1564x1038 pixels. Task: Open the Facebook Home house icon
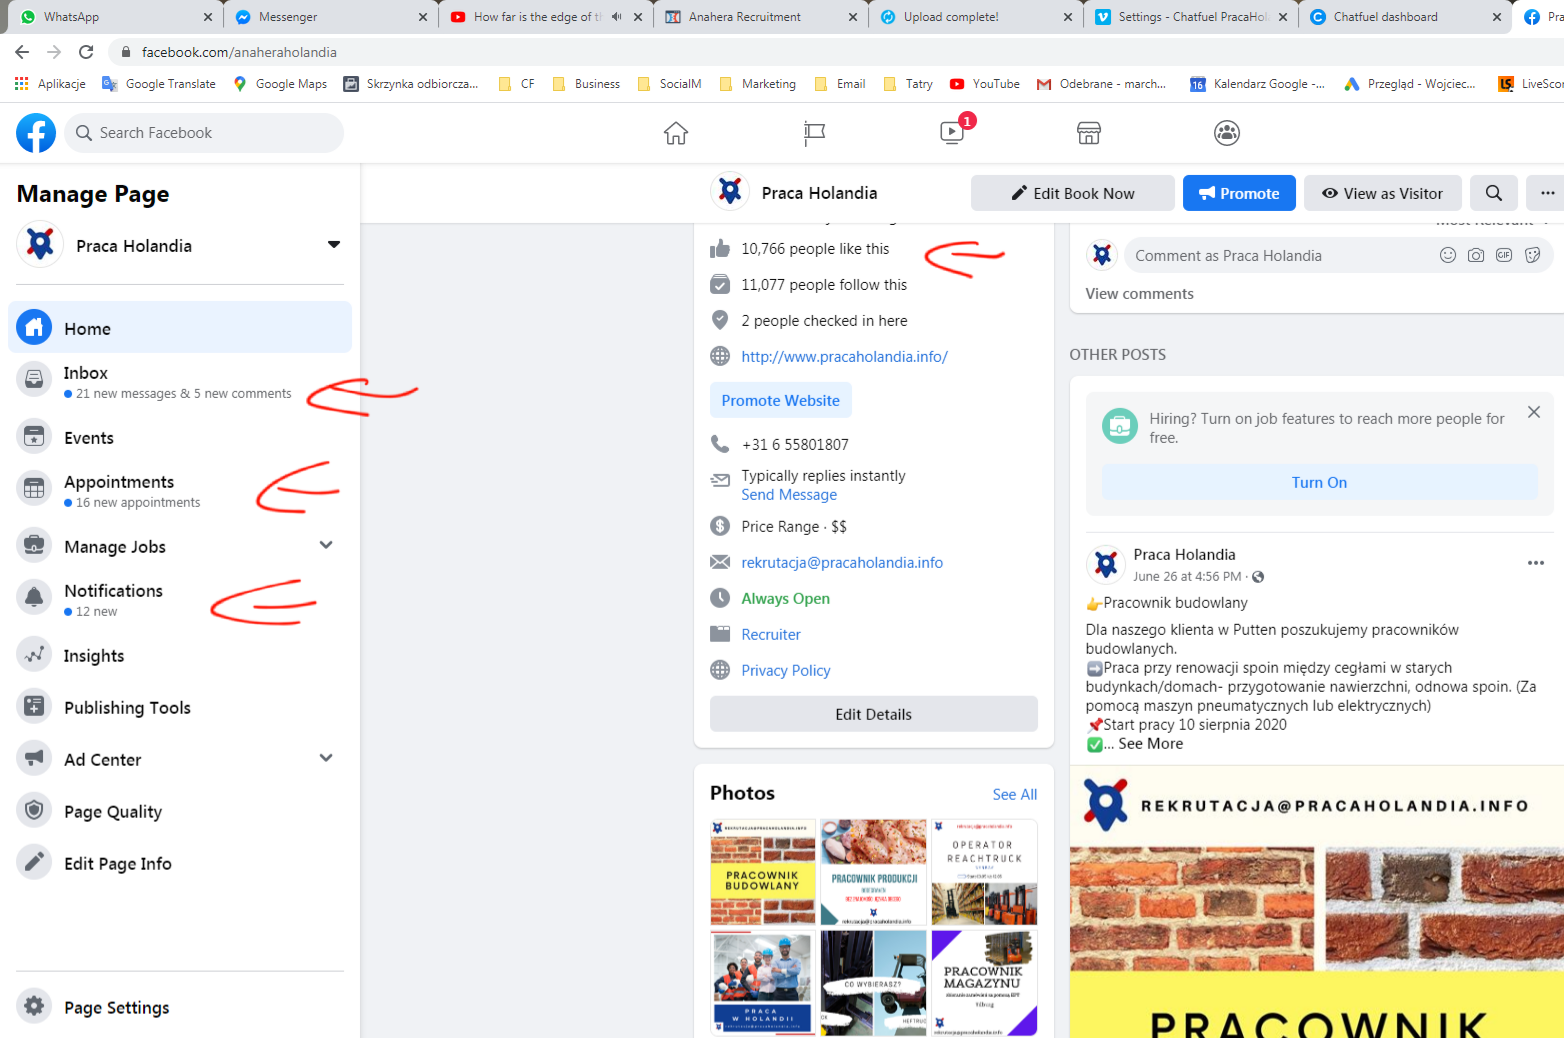pyautogui.click(x=676, y=133)
